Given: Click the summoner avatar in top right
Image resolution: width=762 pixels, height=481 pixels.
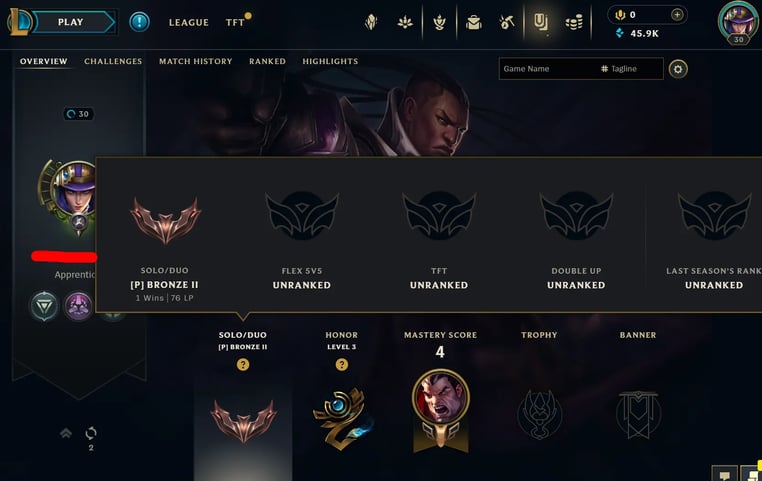Looking at the screenshot, I should coord(738,22).
